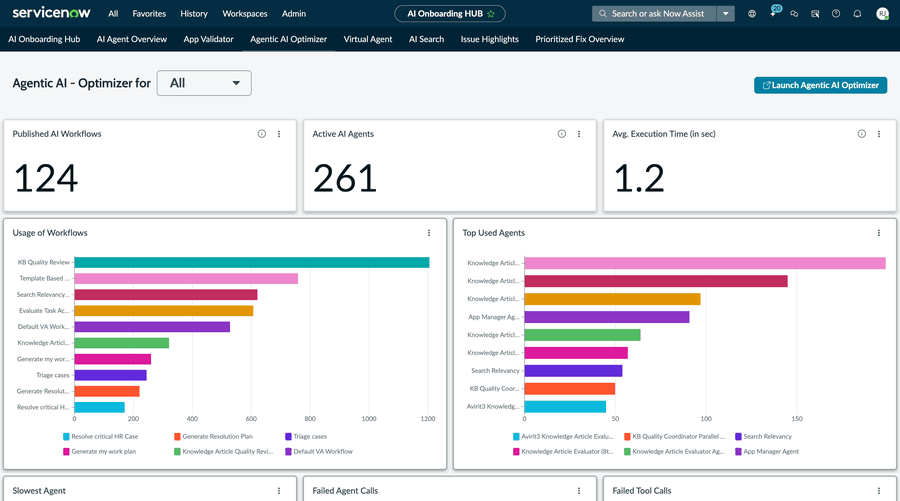The height and width of the screenshot is (501, 900).
Task: Switch to Virtual Agent tab
Action: 368,39
